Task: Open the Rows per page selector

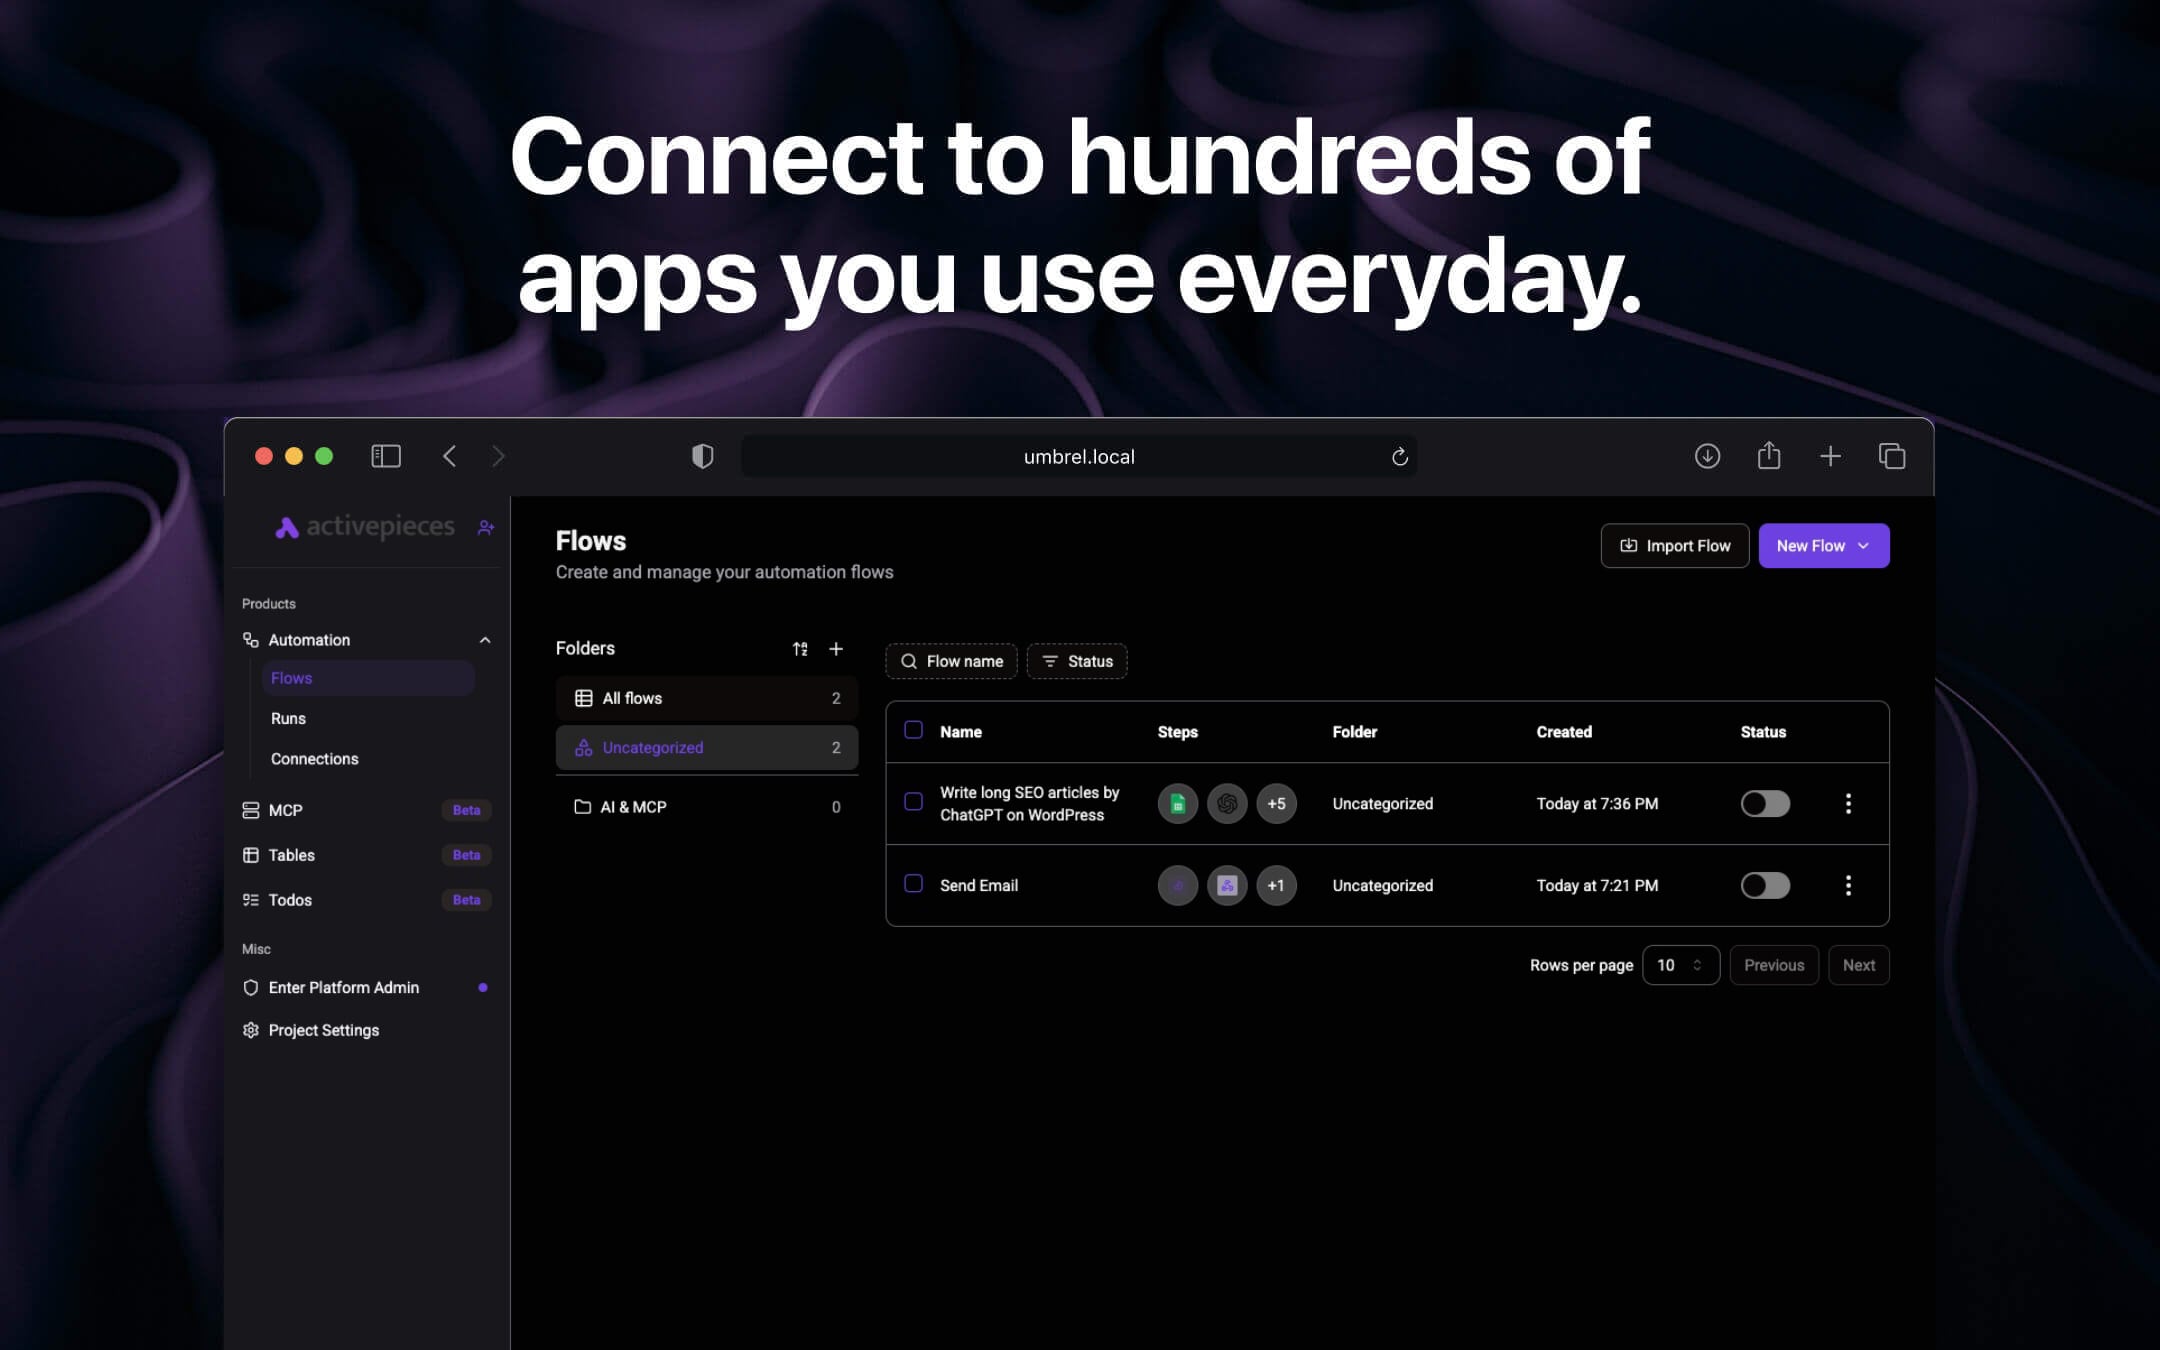Action: pos(1681,965)
